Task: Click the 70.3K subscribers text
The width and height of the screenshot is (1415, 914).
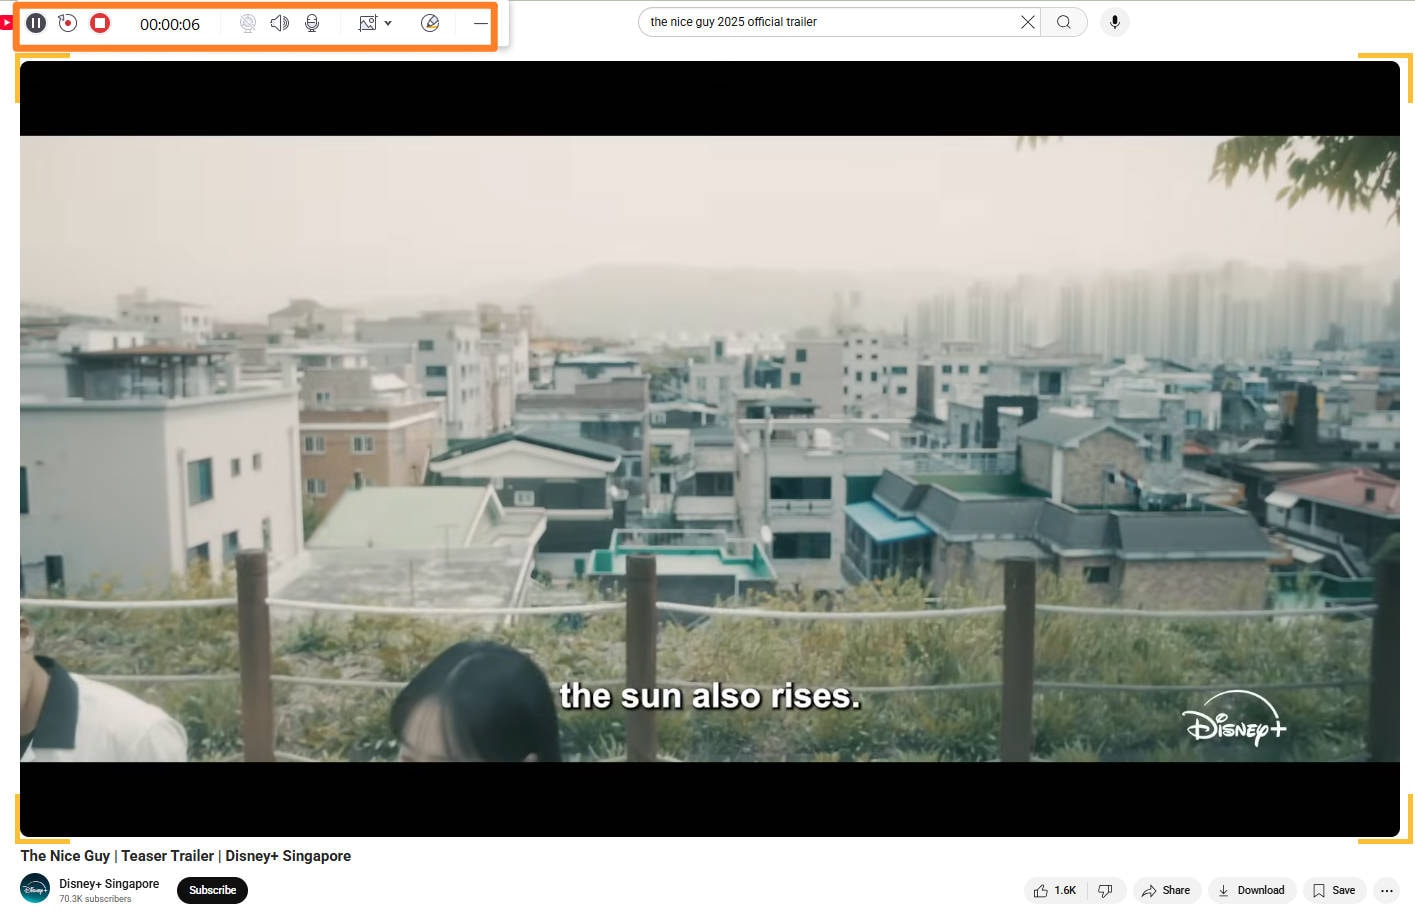Action: 95,899
